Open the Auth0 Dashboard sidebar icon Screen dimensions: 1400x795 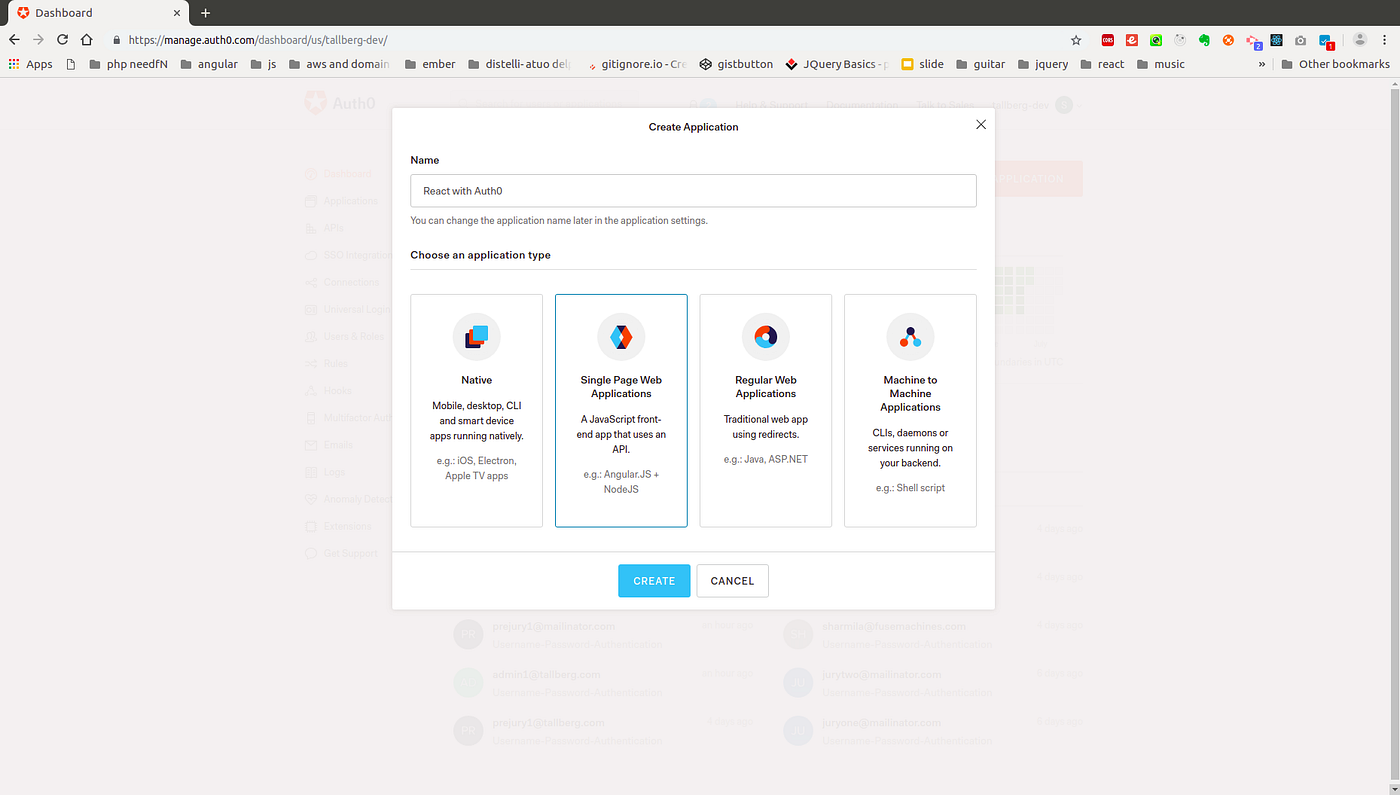click(310, 172)
